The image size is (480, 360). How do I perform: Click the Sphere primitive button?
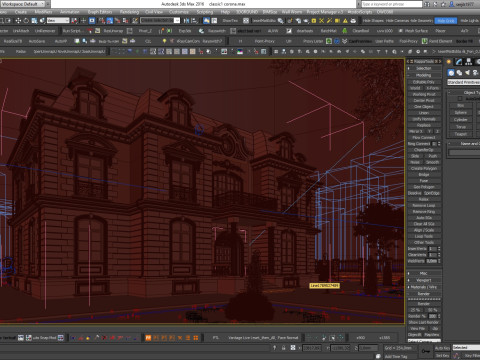[461, 113]
